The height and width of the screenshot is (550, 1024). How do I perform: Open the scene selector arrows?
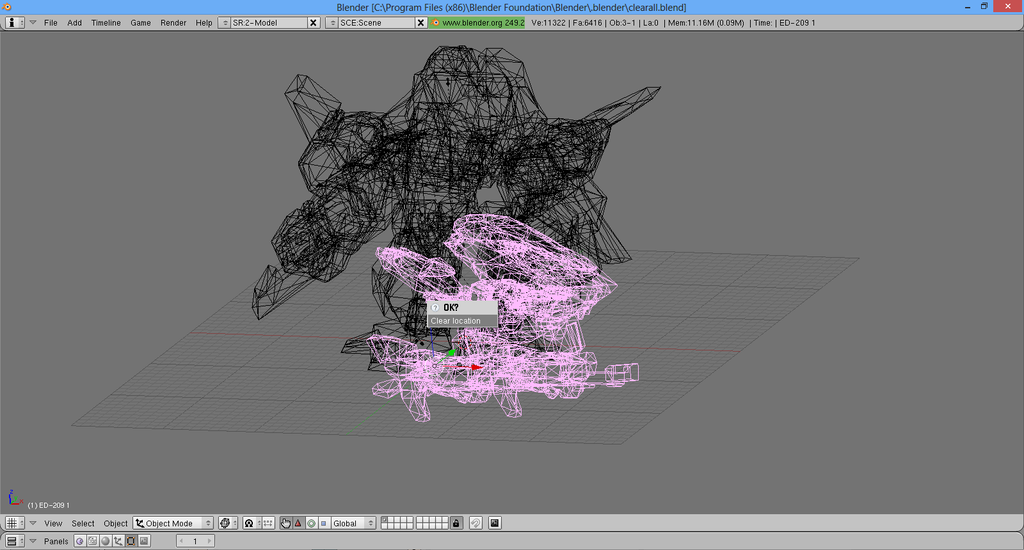pos(332,23)
